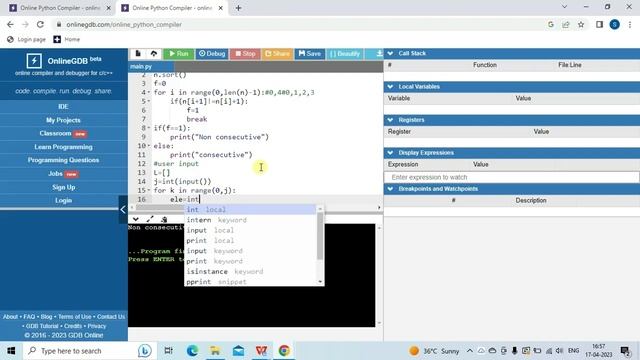
Task: Reload the page with the refresh icon
Action: pyautogui.click(x=40, y=24)
